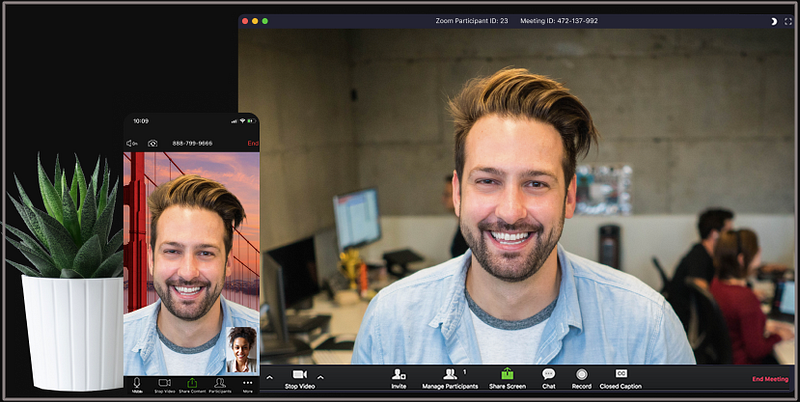Tap Stop Video on phone toolbar

[164, 385]
